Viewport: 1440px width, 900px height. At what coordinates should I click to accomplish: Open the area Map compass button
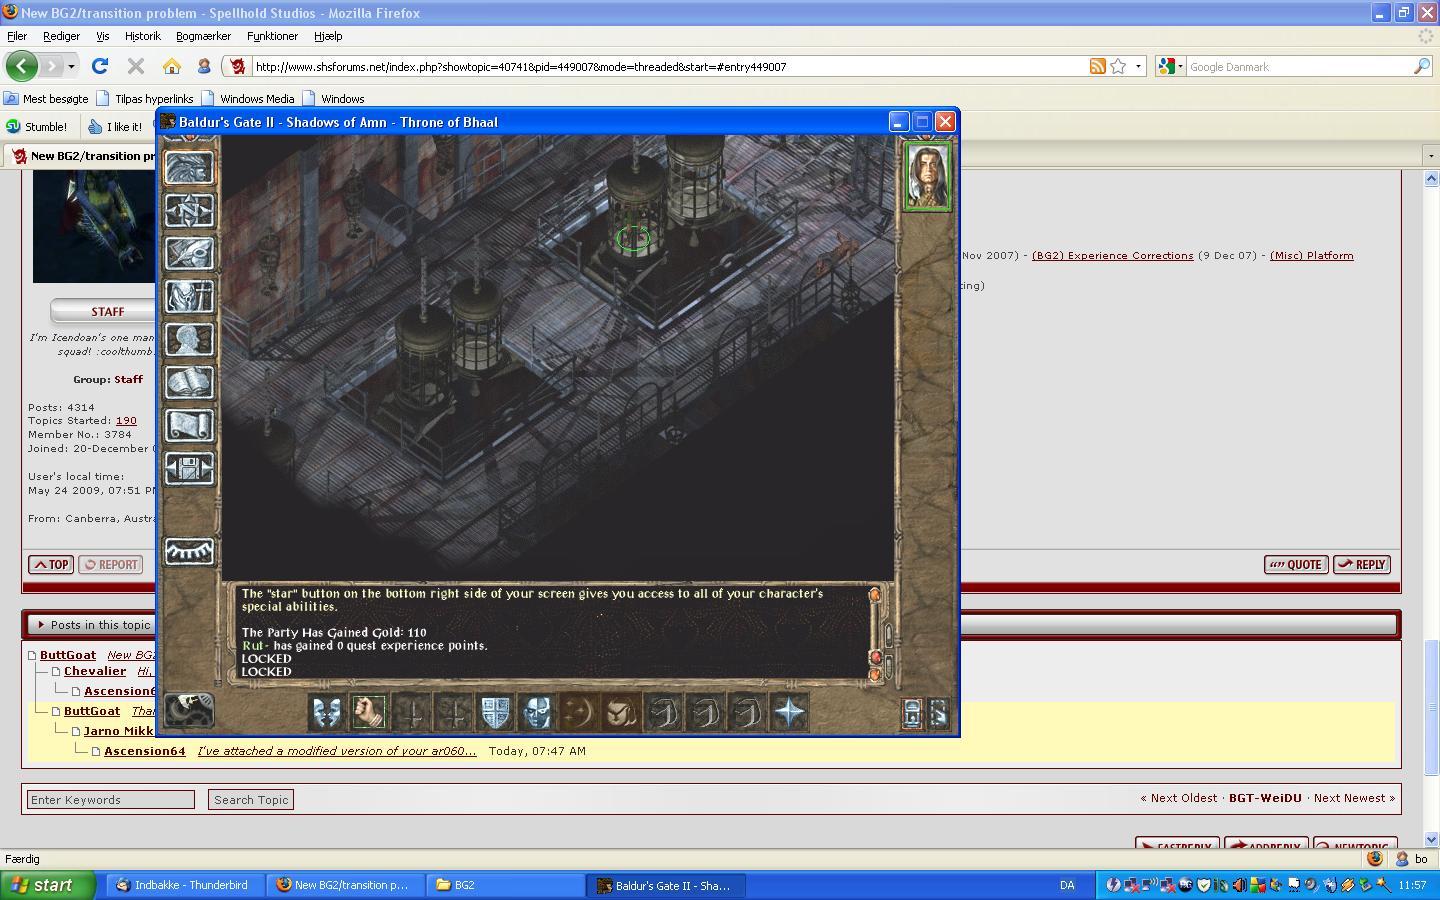coord(189,210)
